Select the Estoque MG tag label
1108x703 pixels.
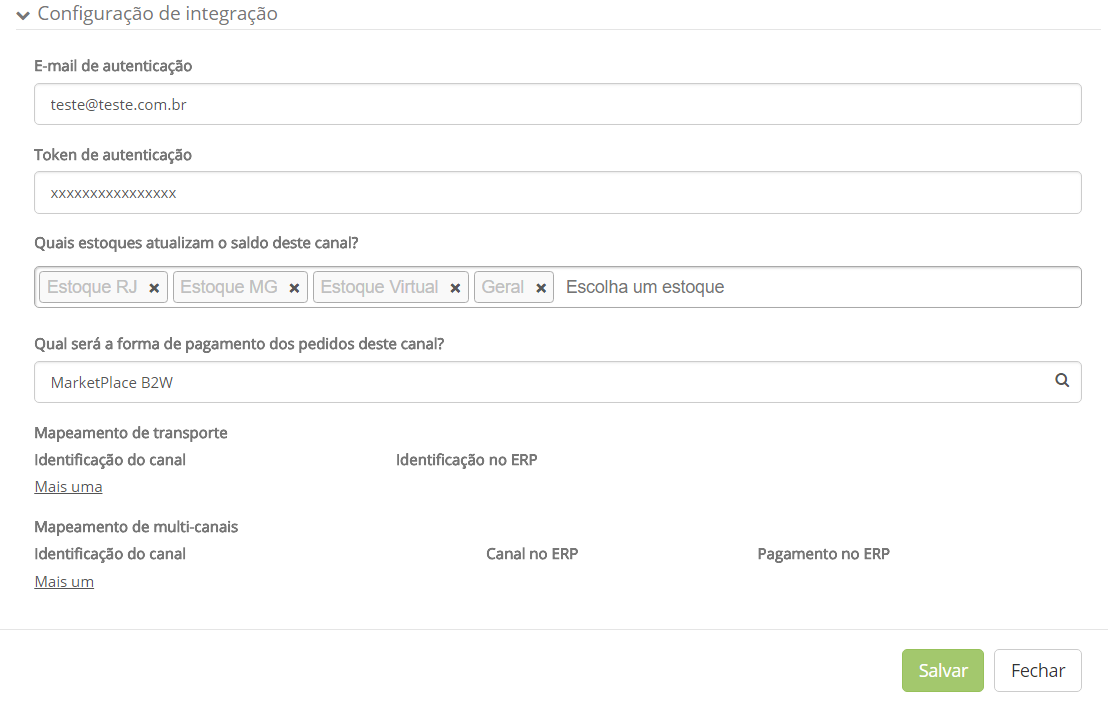pos(228,287)
